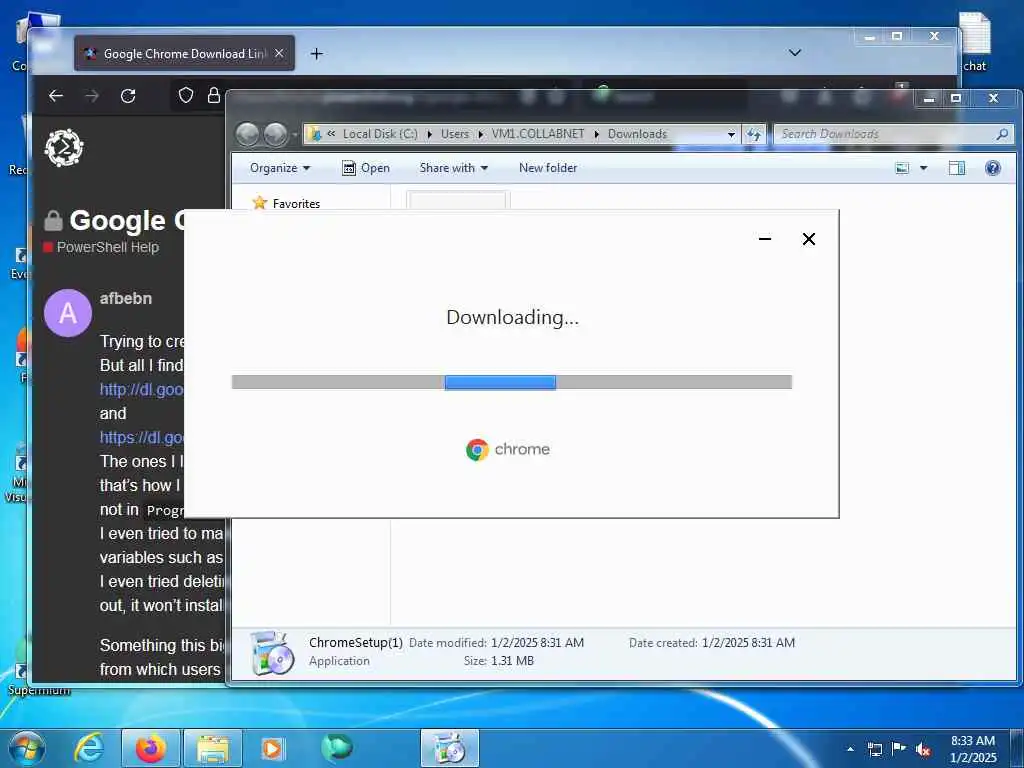Switch to Firefox in the taskbar
The image size is (1024, 768).
151,748
